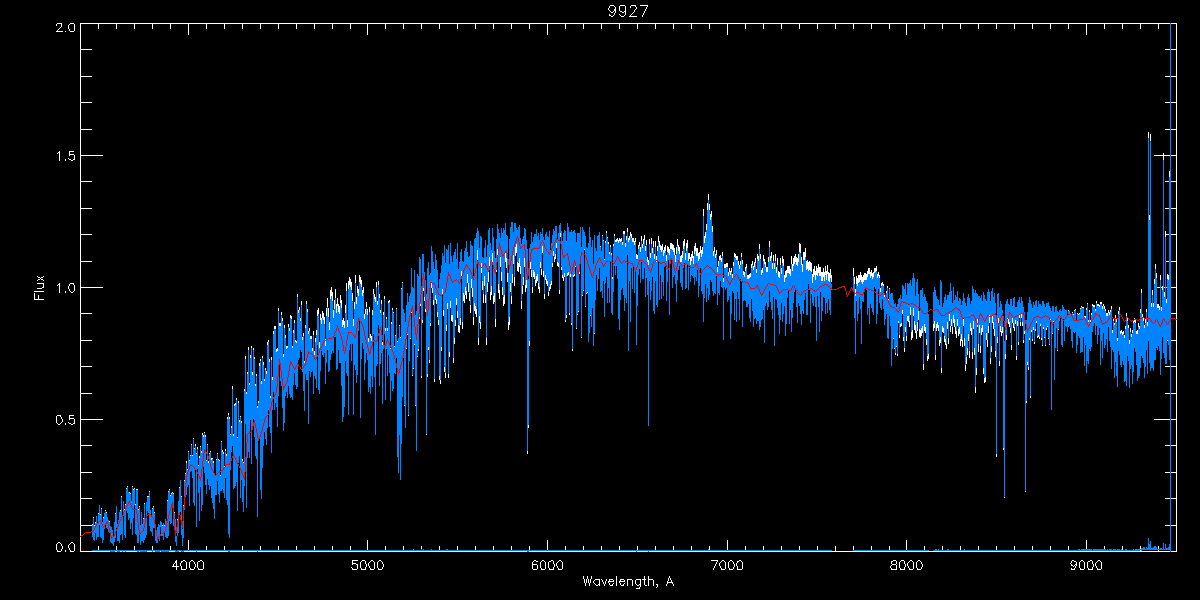Click the Flux y-axis label

[40, 288]
